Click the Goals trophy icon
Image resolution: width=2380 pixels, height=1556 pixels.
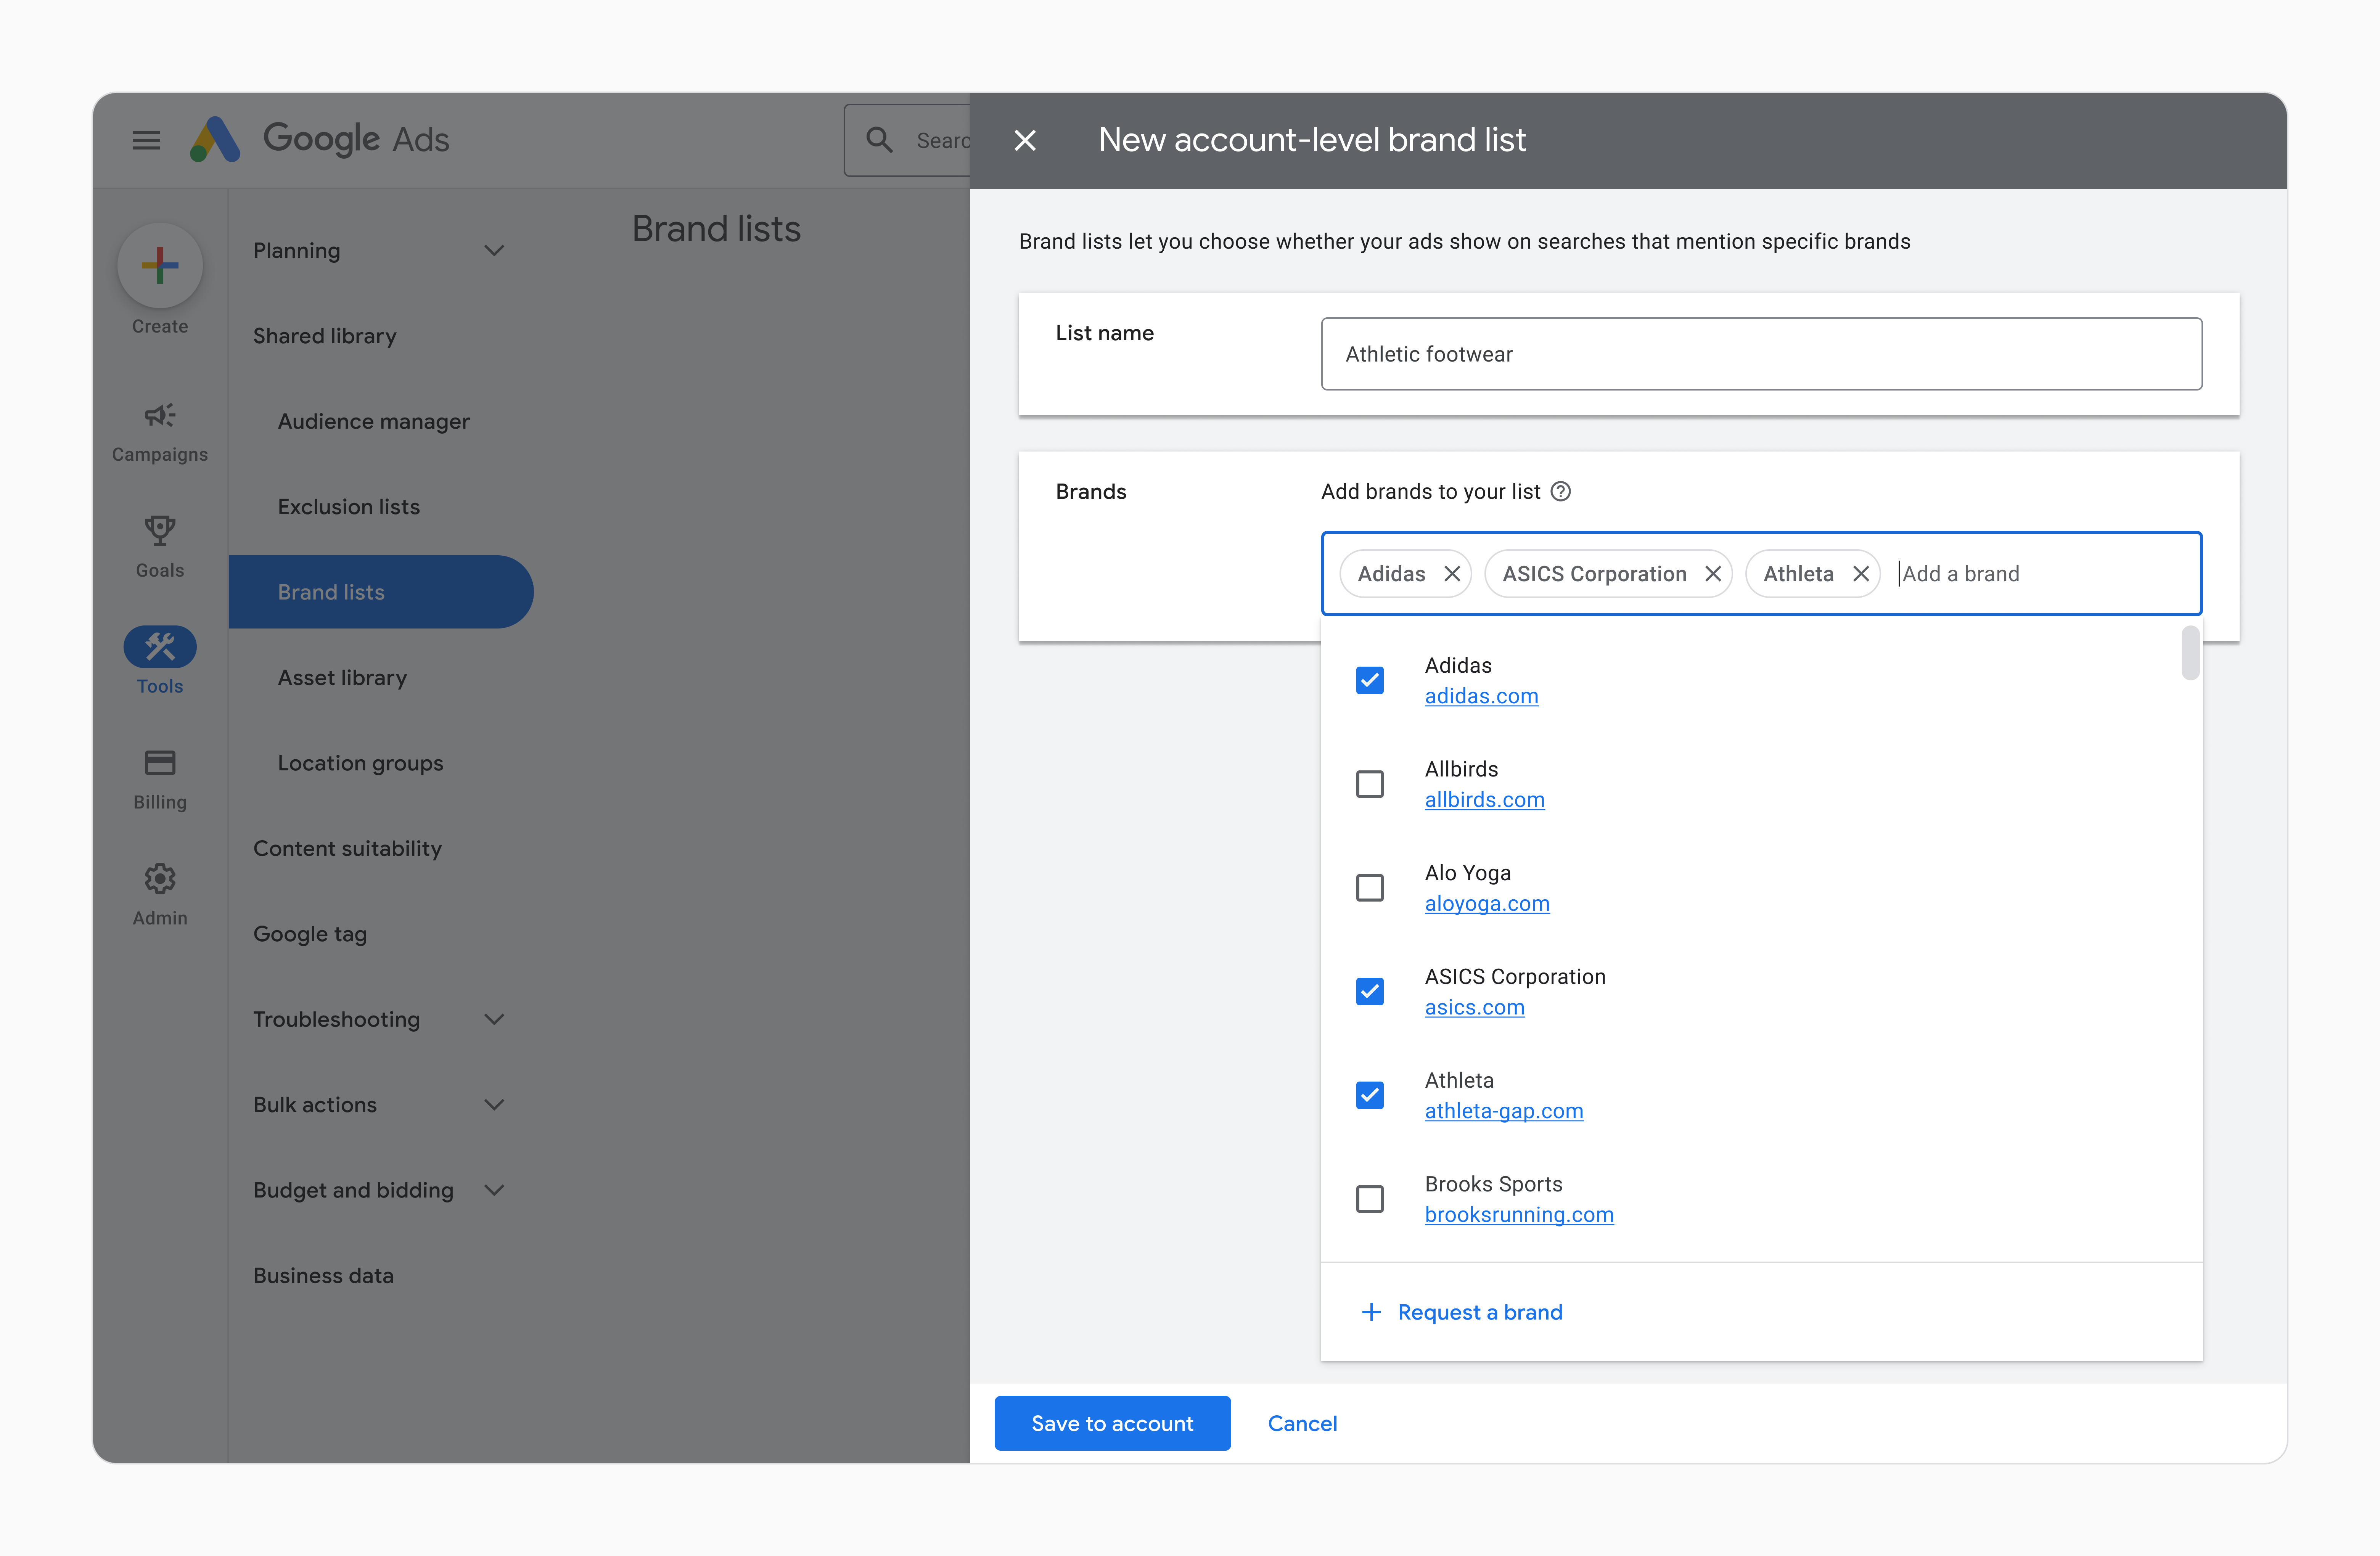tap(158, 531)
